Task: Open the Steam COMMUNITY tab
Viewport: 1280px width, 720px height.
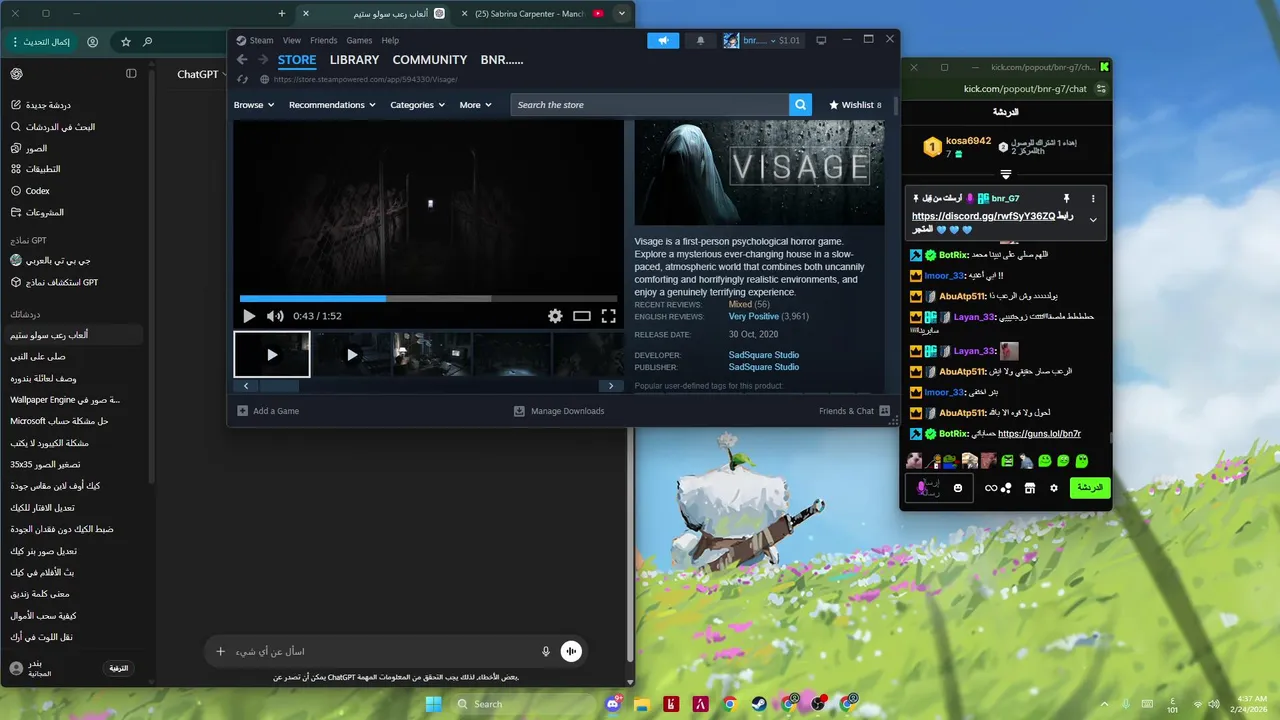Action: [x=430, y=60]
